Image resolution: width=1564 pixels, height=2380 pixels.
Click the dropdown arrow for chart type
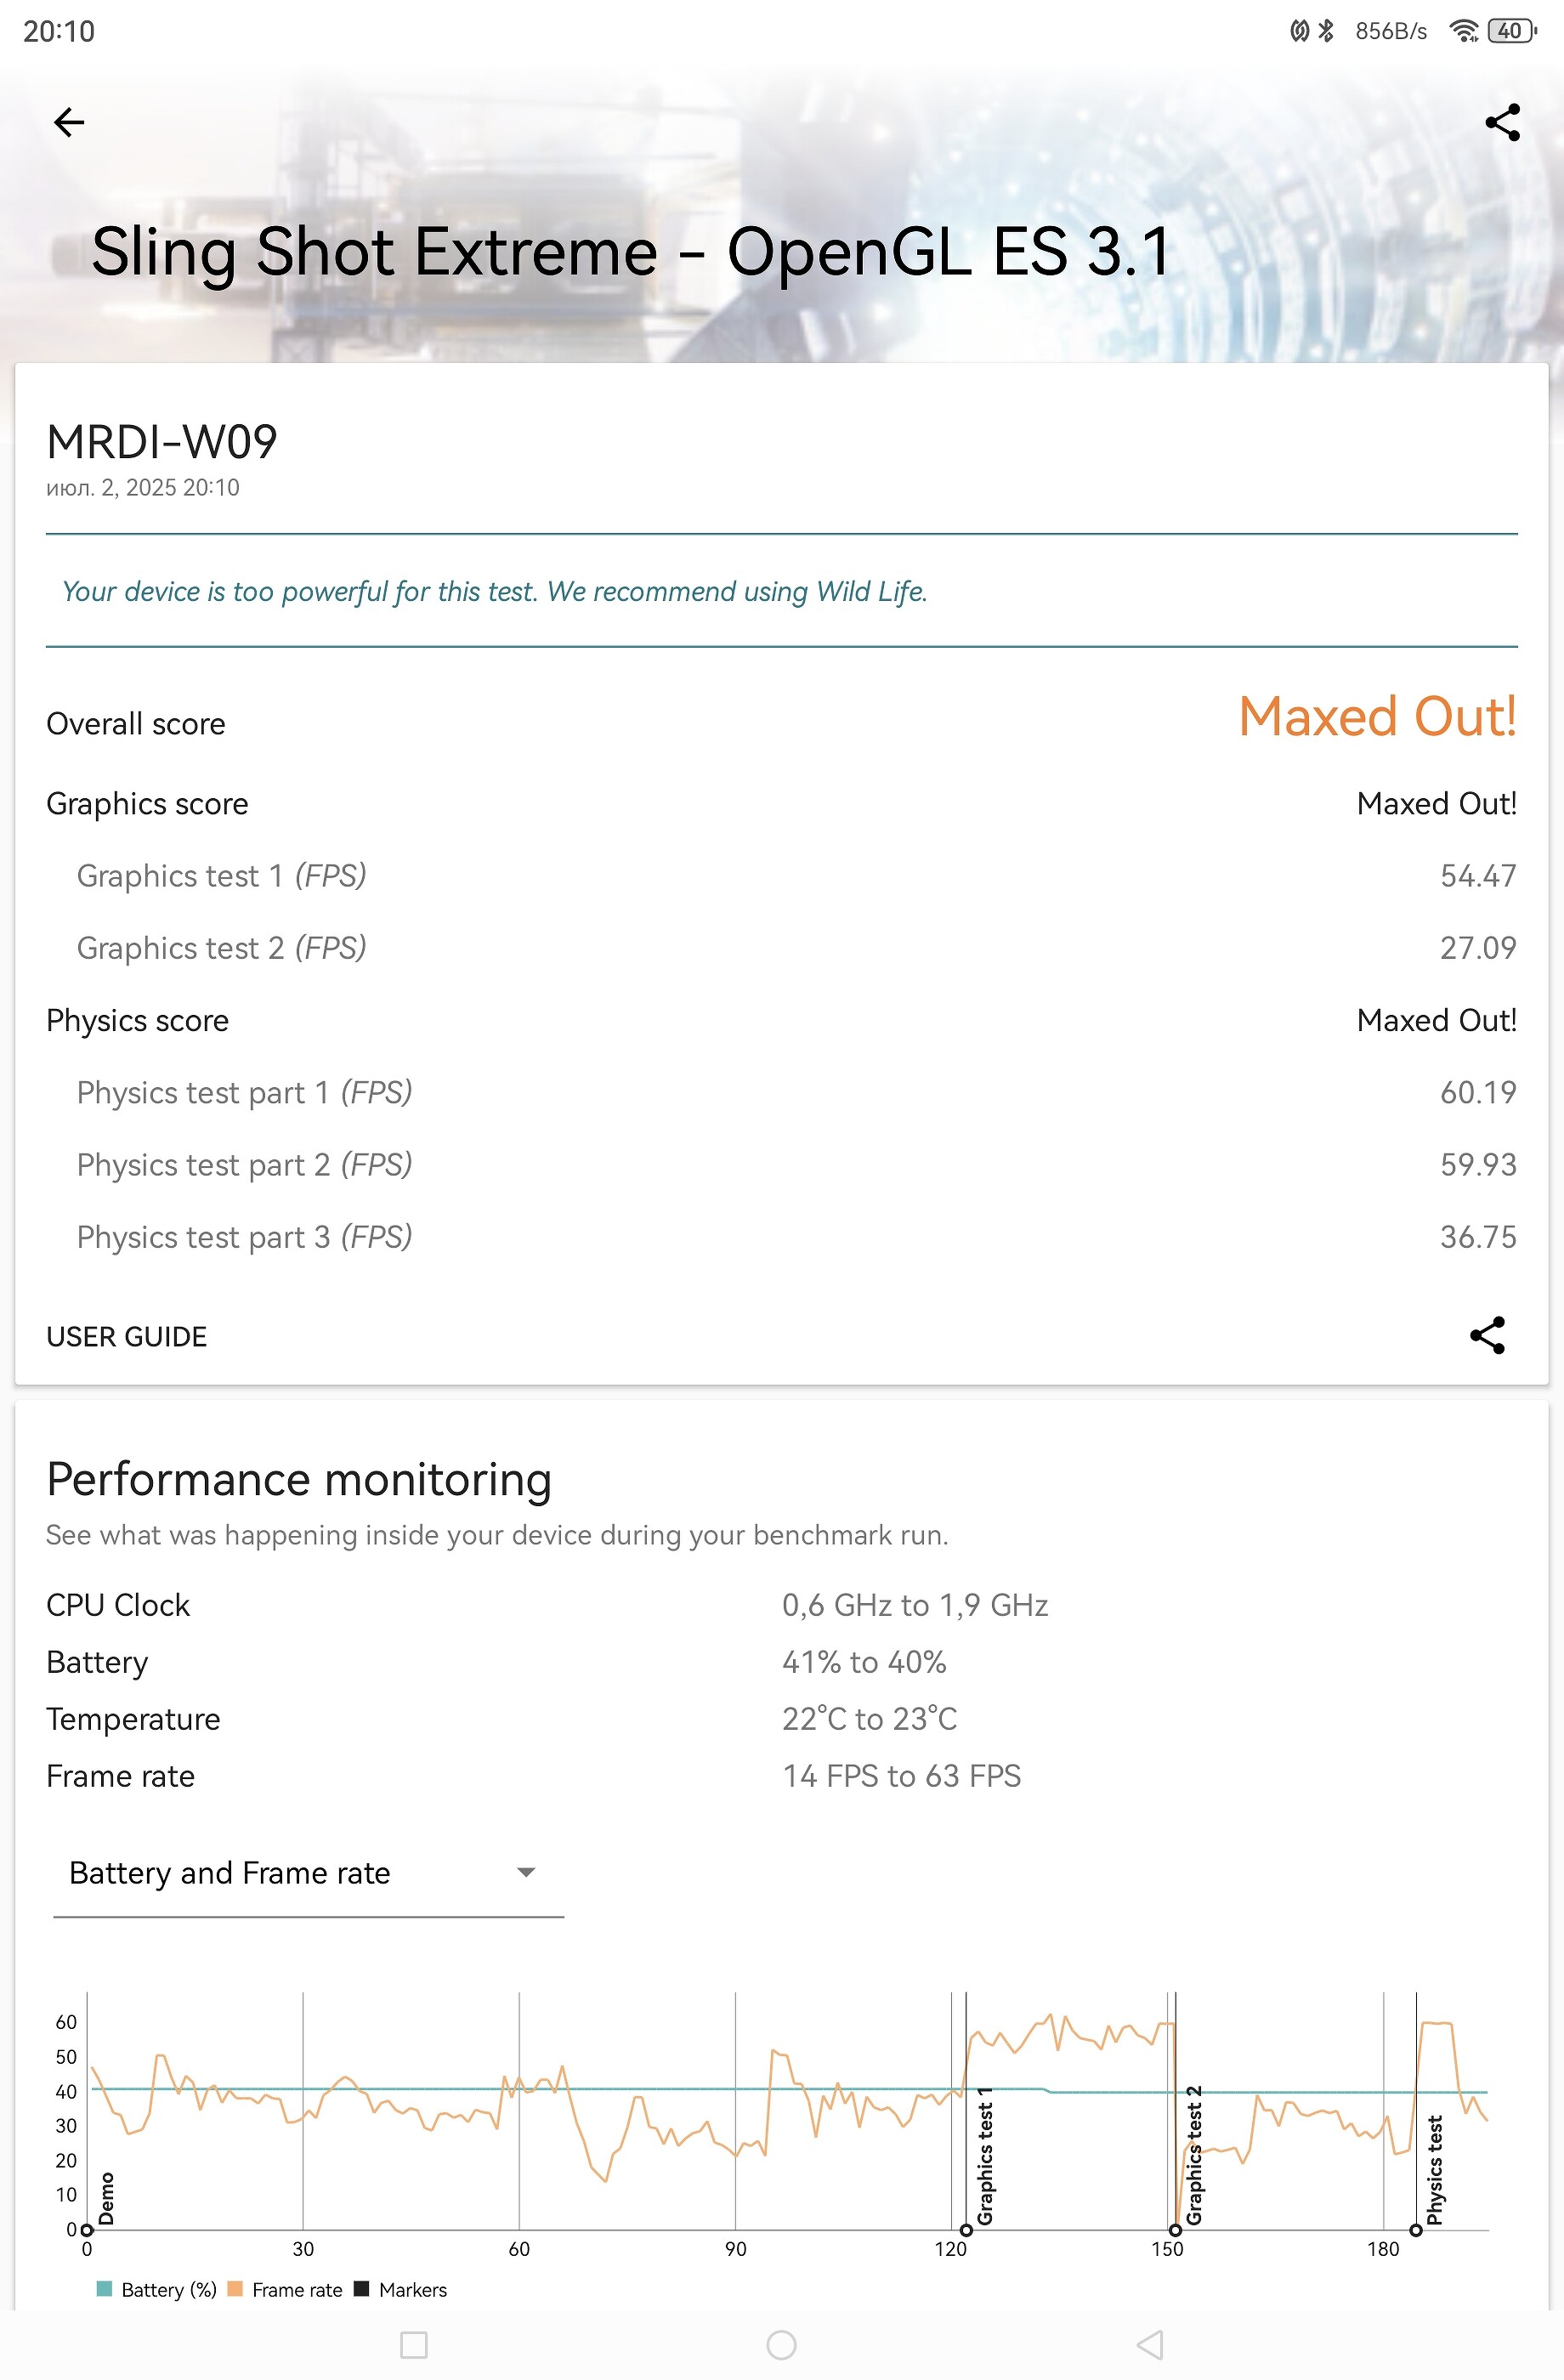526,1873
